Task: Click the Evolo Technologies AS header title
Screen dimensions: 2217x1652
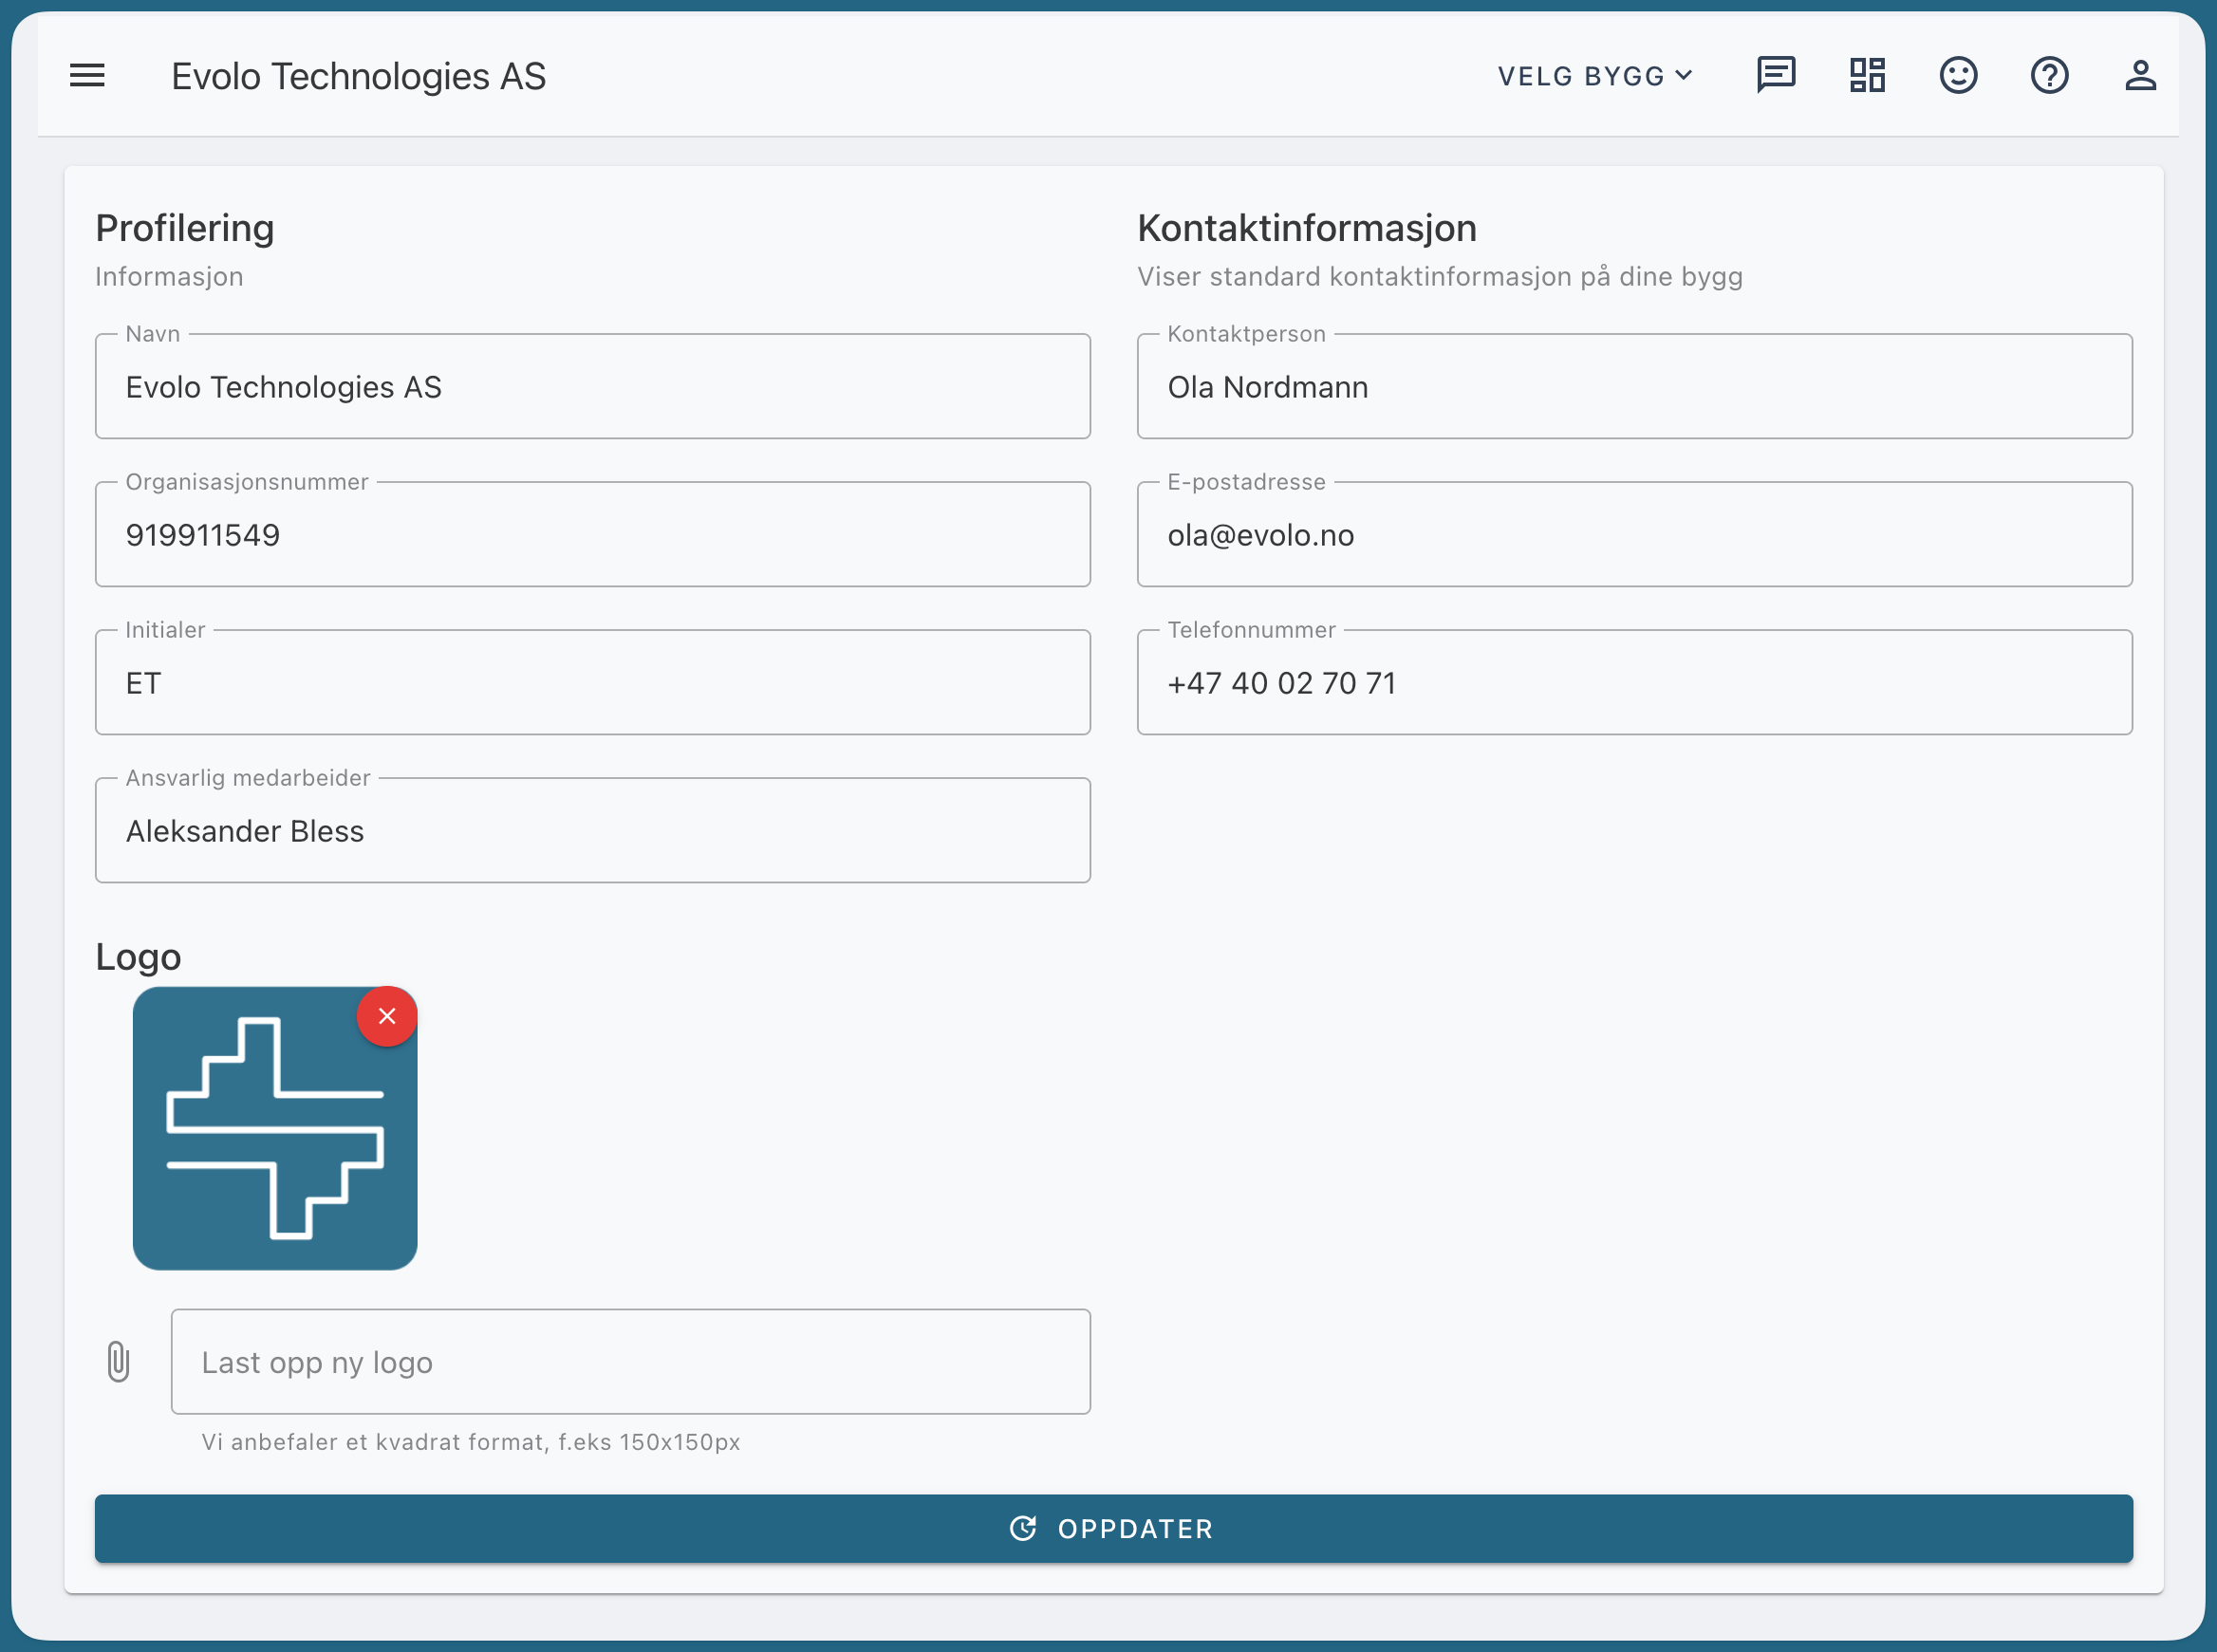Action: [358, 76]
